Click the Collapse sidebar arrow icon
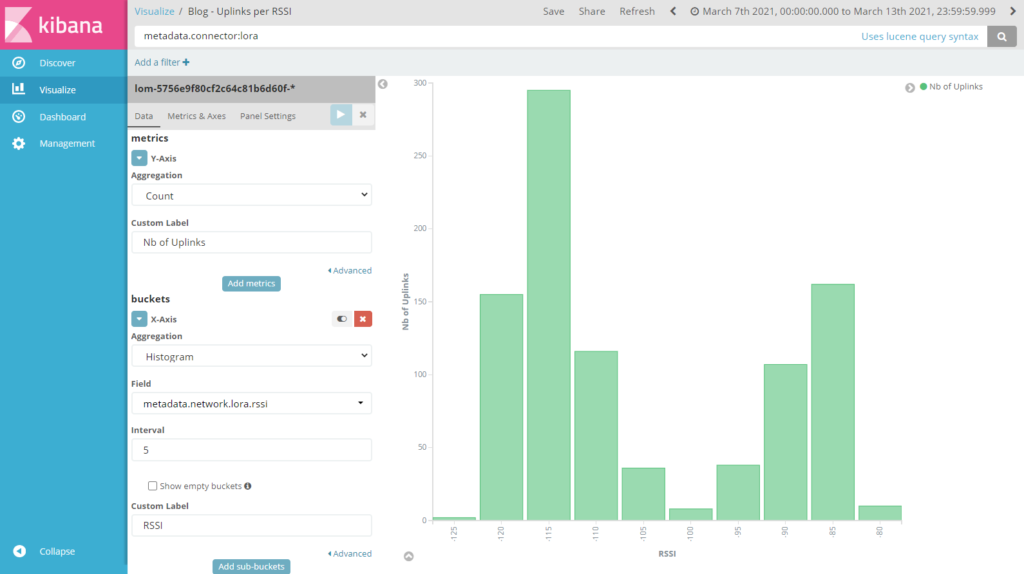The image size is (1024, 574). point(20,551)
